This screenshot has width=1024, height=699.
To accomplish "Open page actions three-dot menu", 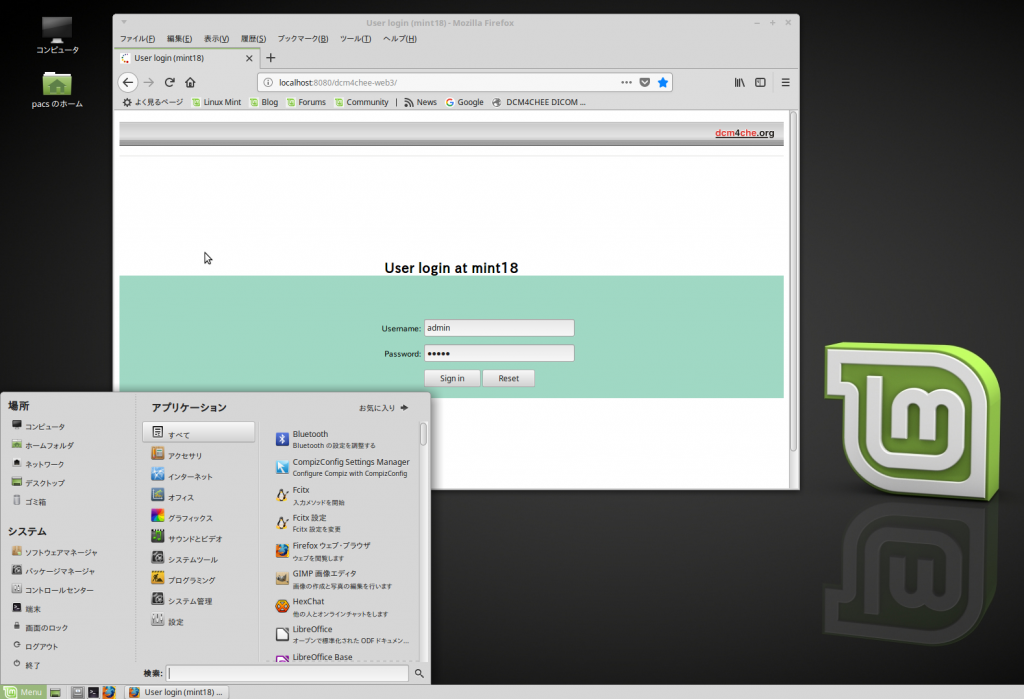I will 626,82.
